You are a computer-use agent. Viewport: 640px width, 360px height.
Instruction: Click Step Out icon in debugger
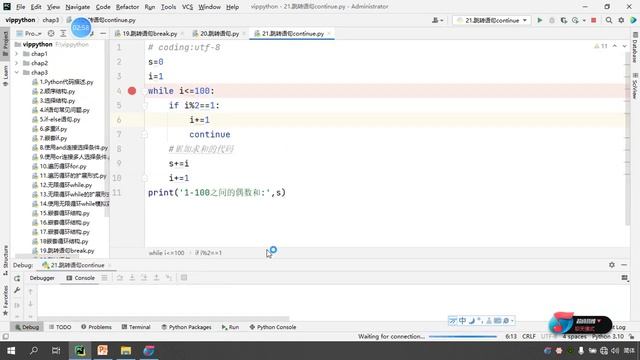tap(156, 278)
